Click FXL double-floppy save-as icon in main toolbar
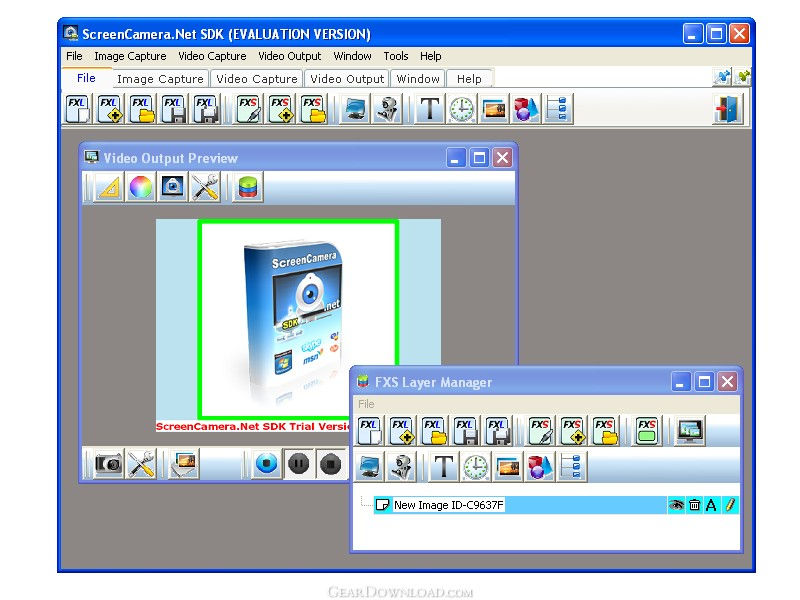 pos(206,109)
